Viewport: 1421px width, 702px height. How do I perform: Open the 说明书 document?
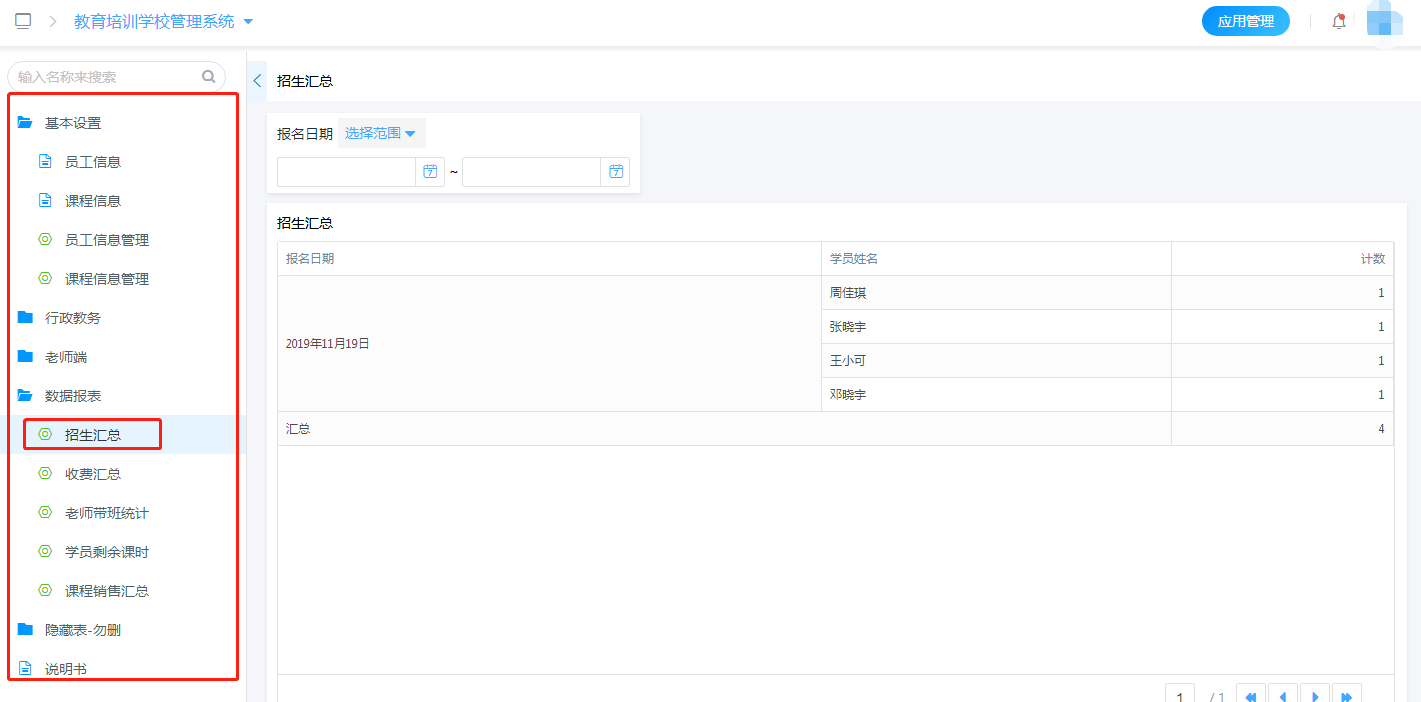[x=66, y=669]
